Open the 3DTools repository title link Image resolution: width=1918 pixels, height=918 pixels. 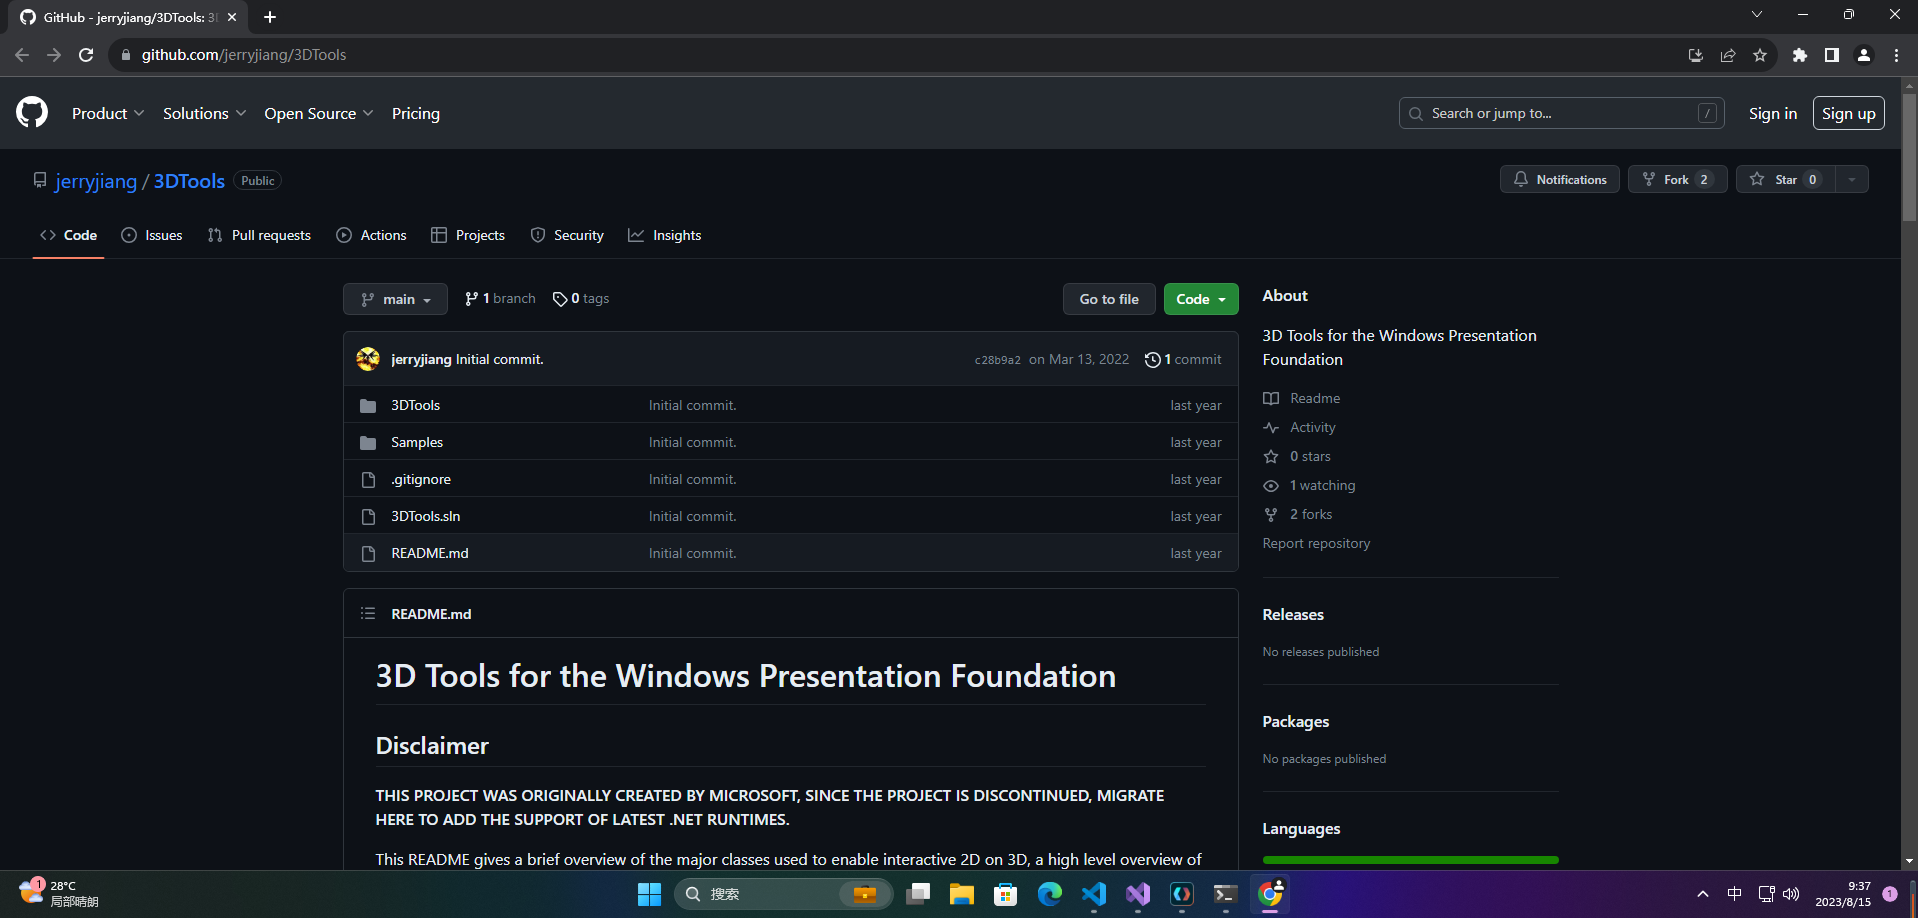tap(189, 181)
